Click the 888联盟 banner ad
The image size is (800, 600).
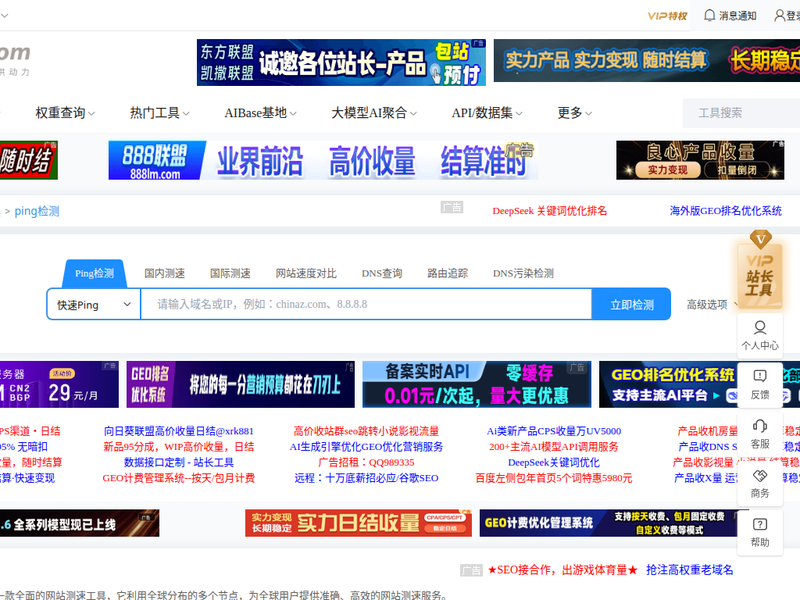[323, 160]
